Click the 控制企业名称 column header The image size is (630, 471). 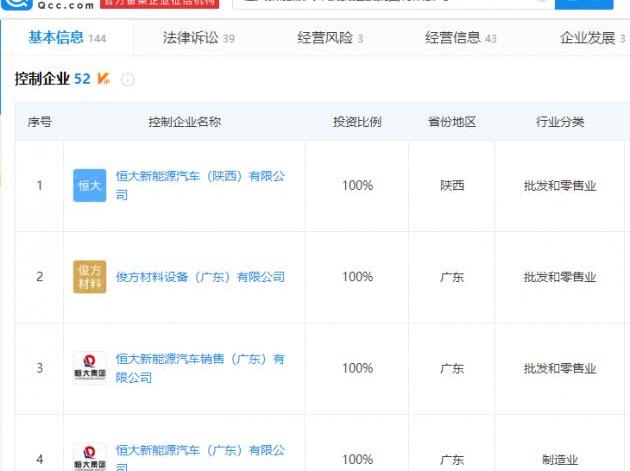coord(184,122)
